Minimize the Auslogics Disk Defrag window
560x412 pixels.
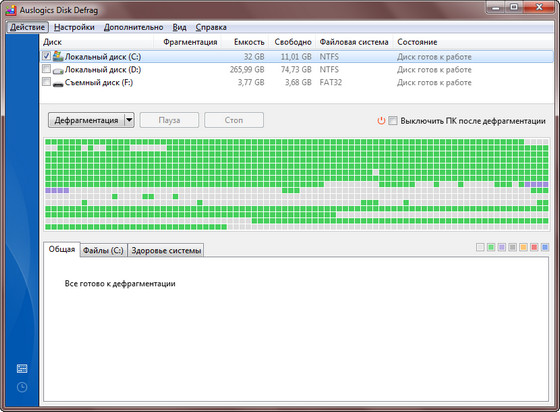point(496,7)
